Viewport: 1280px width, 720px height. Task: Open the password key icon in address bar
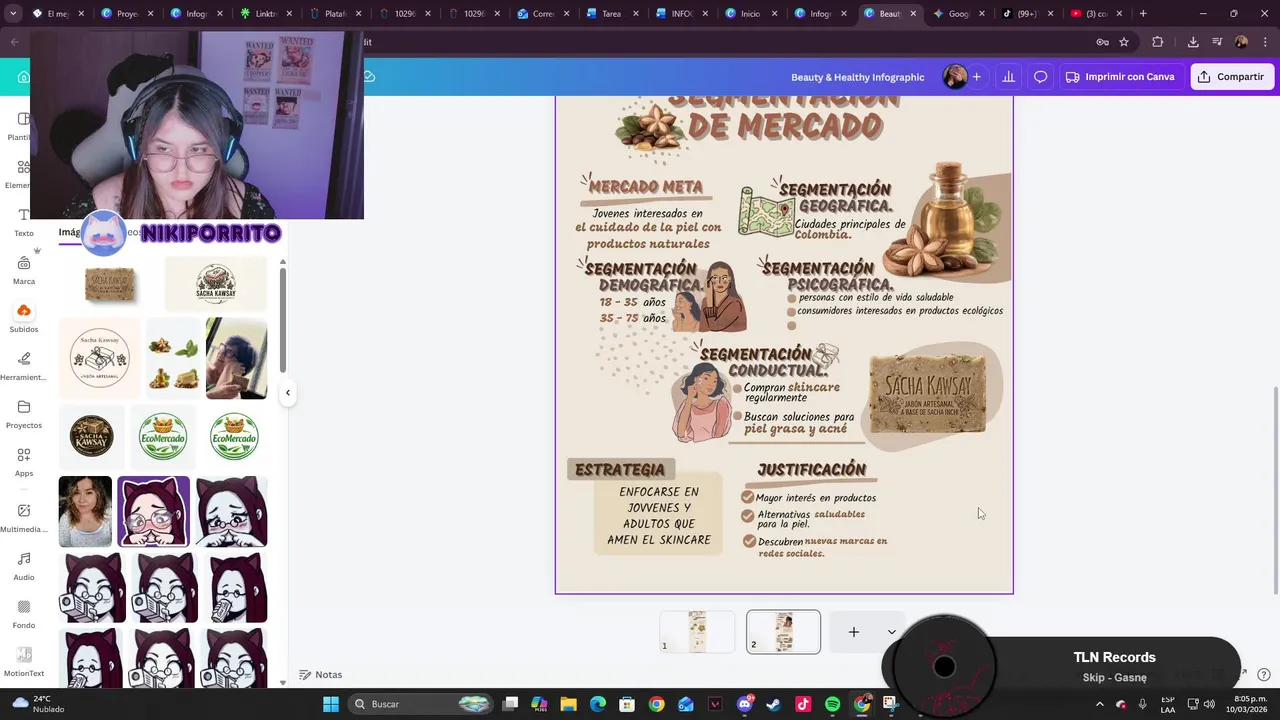(x=1102, y=42)
